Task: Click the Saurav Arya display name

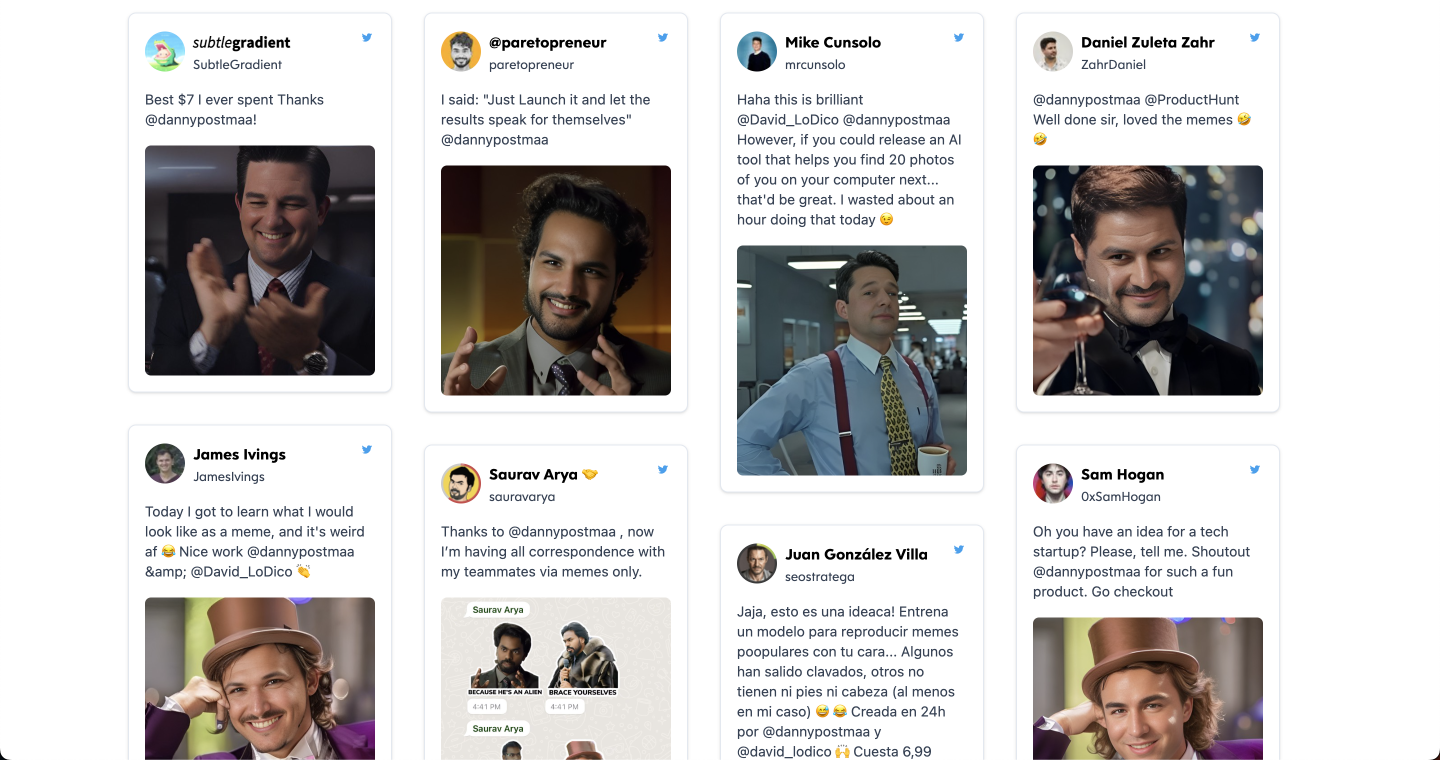Action: [533, 475]
